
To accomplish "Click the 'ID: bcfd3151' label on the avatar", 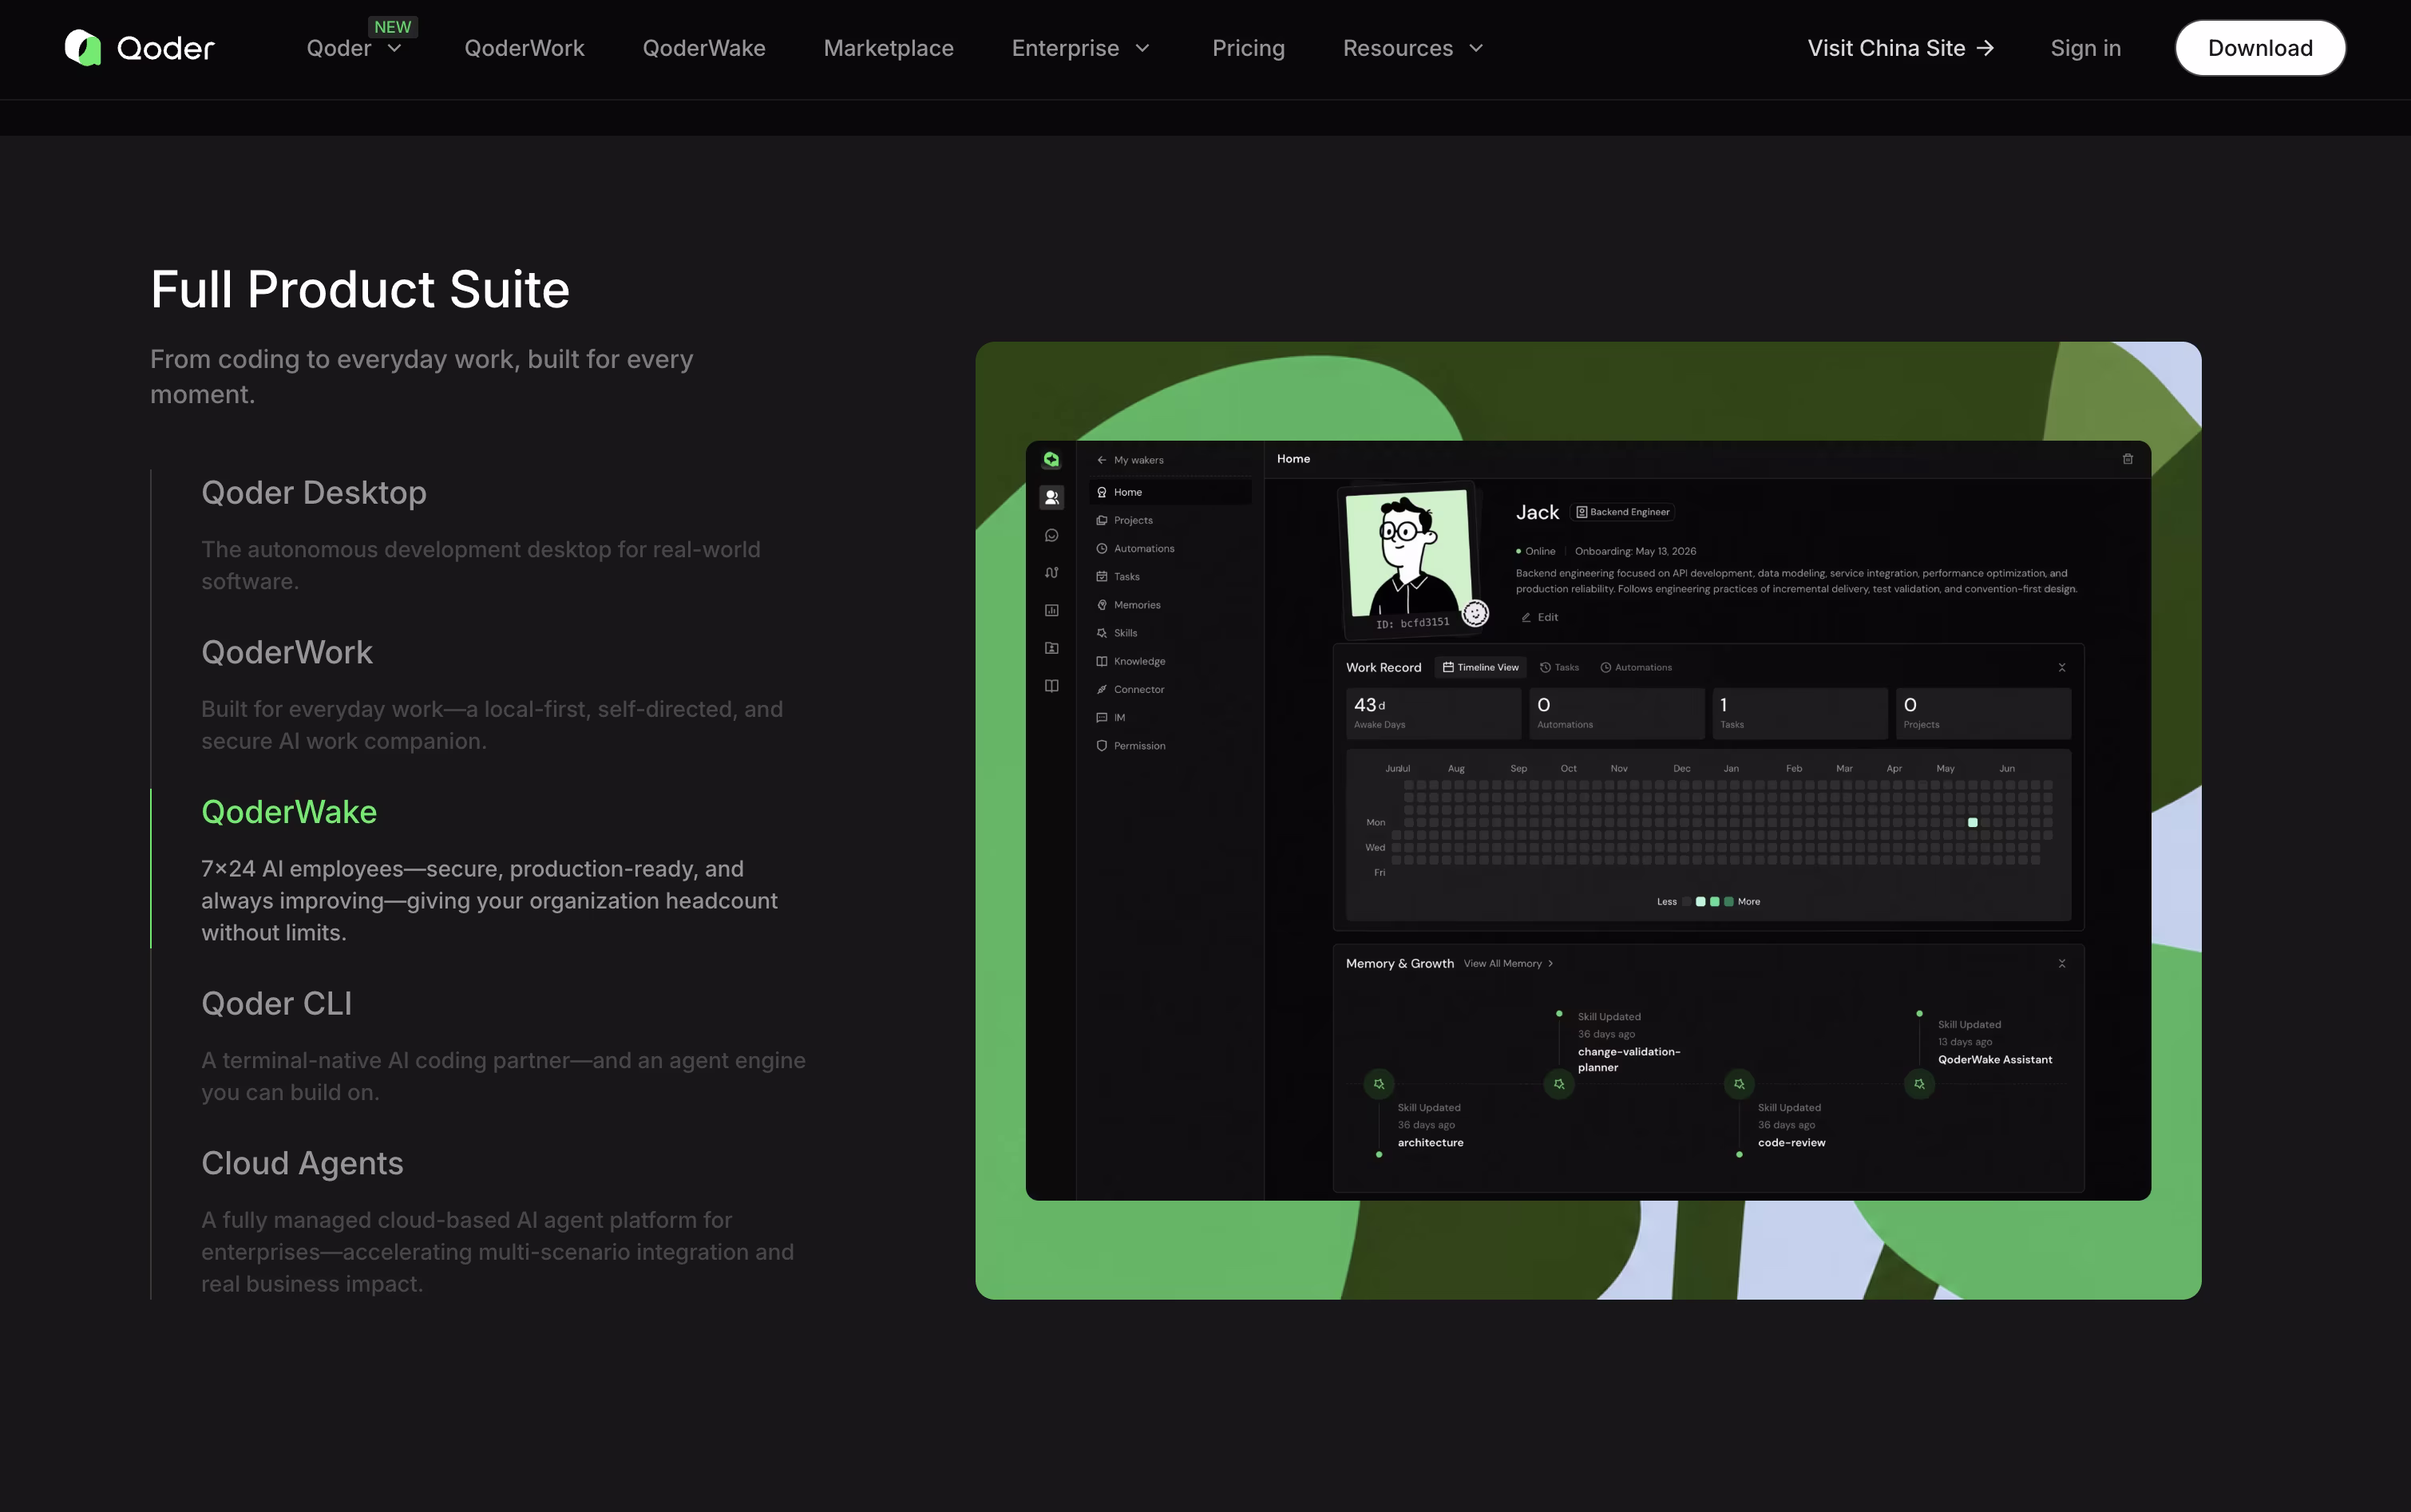I will click(x=1412, y=623).
